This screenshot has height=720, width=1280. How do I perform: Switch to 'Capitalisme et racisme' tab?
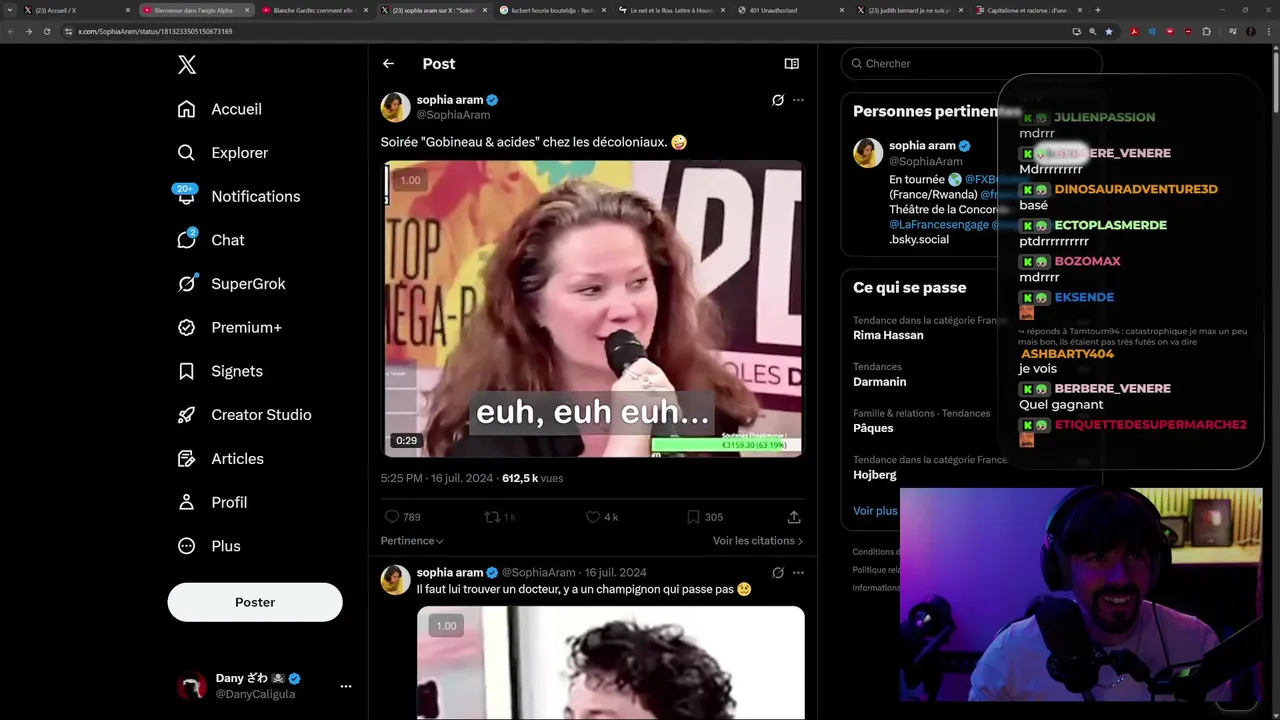[1028, 10]
